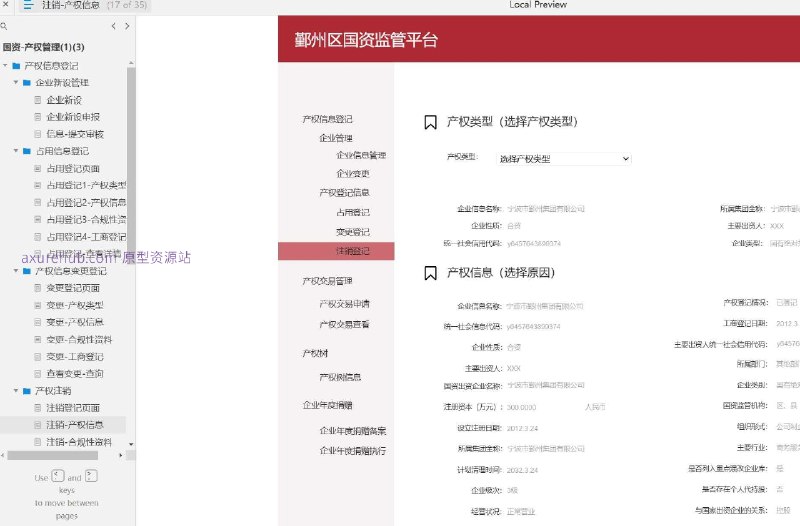The image size is (800, 526).
Task: Collapse the 占用信息登记 folder
Action: [16, 151]
